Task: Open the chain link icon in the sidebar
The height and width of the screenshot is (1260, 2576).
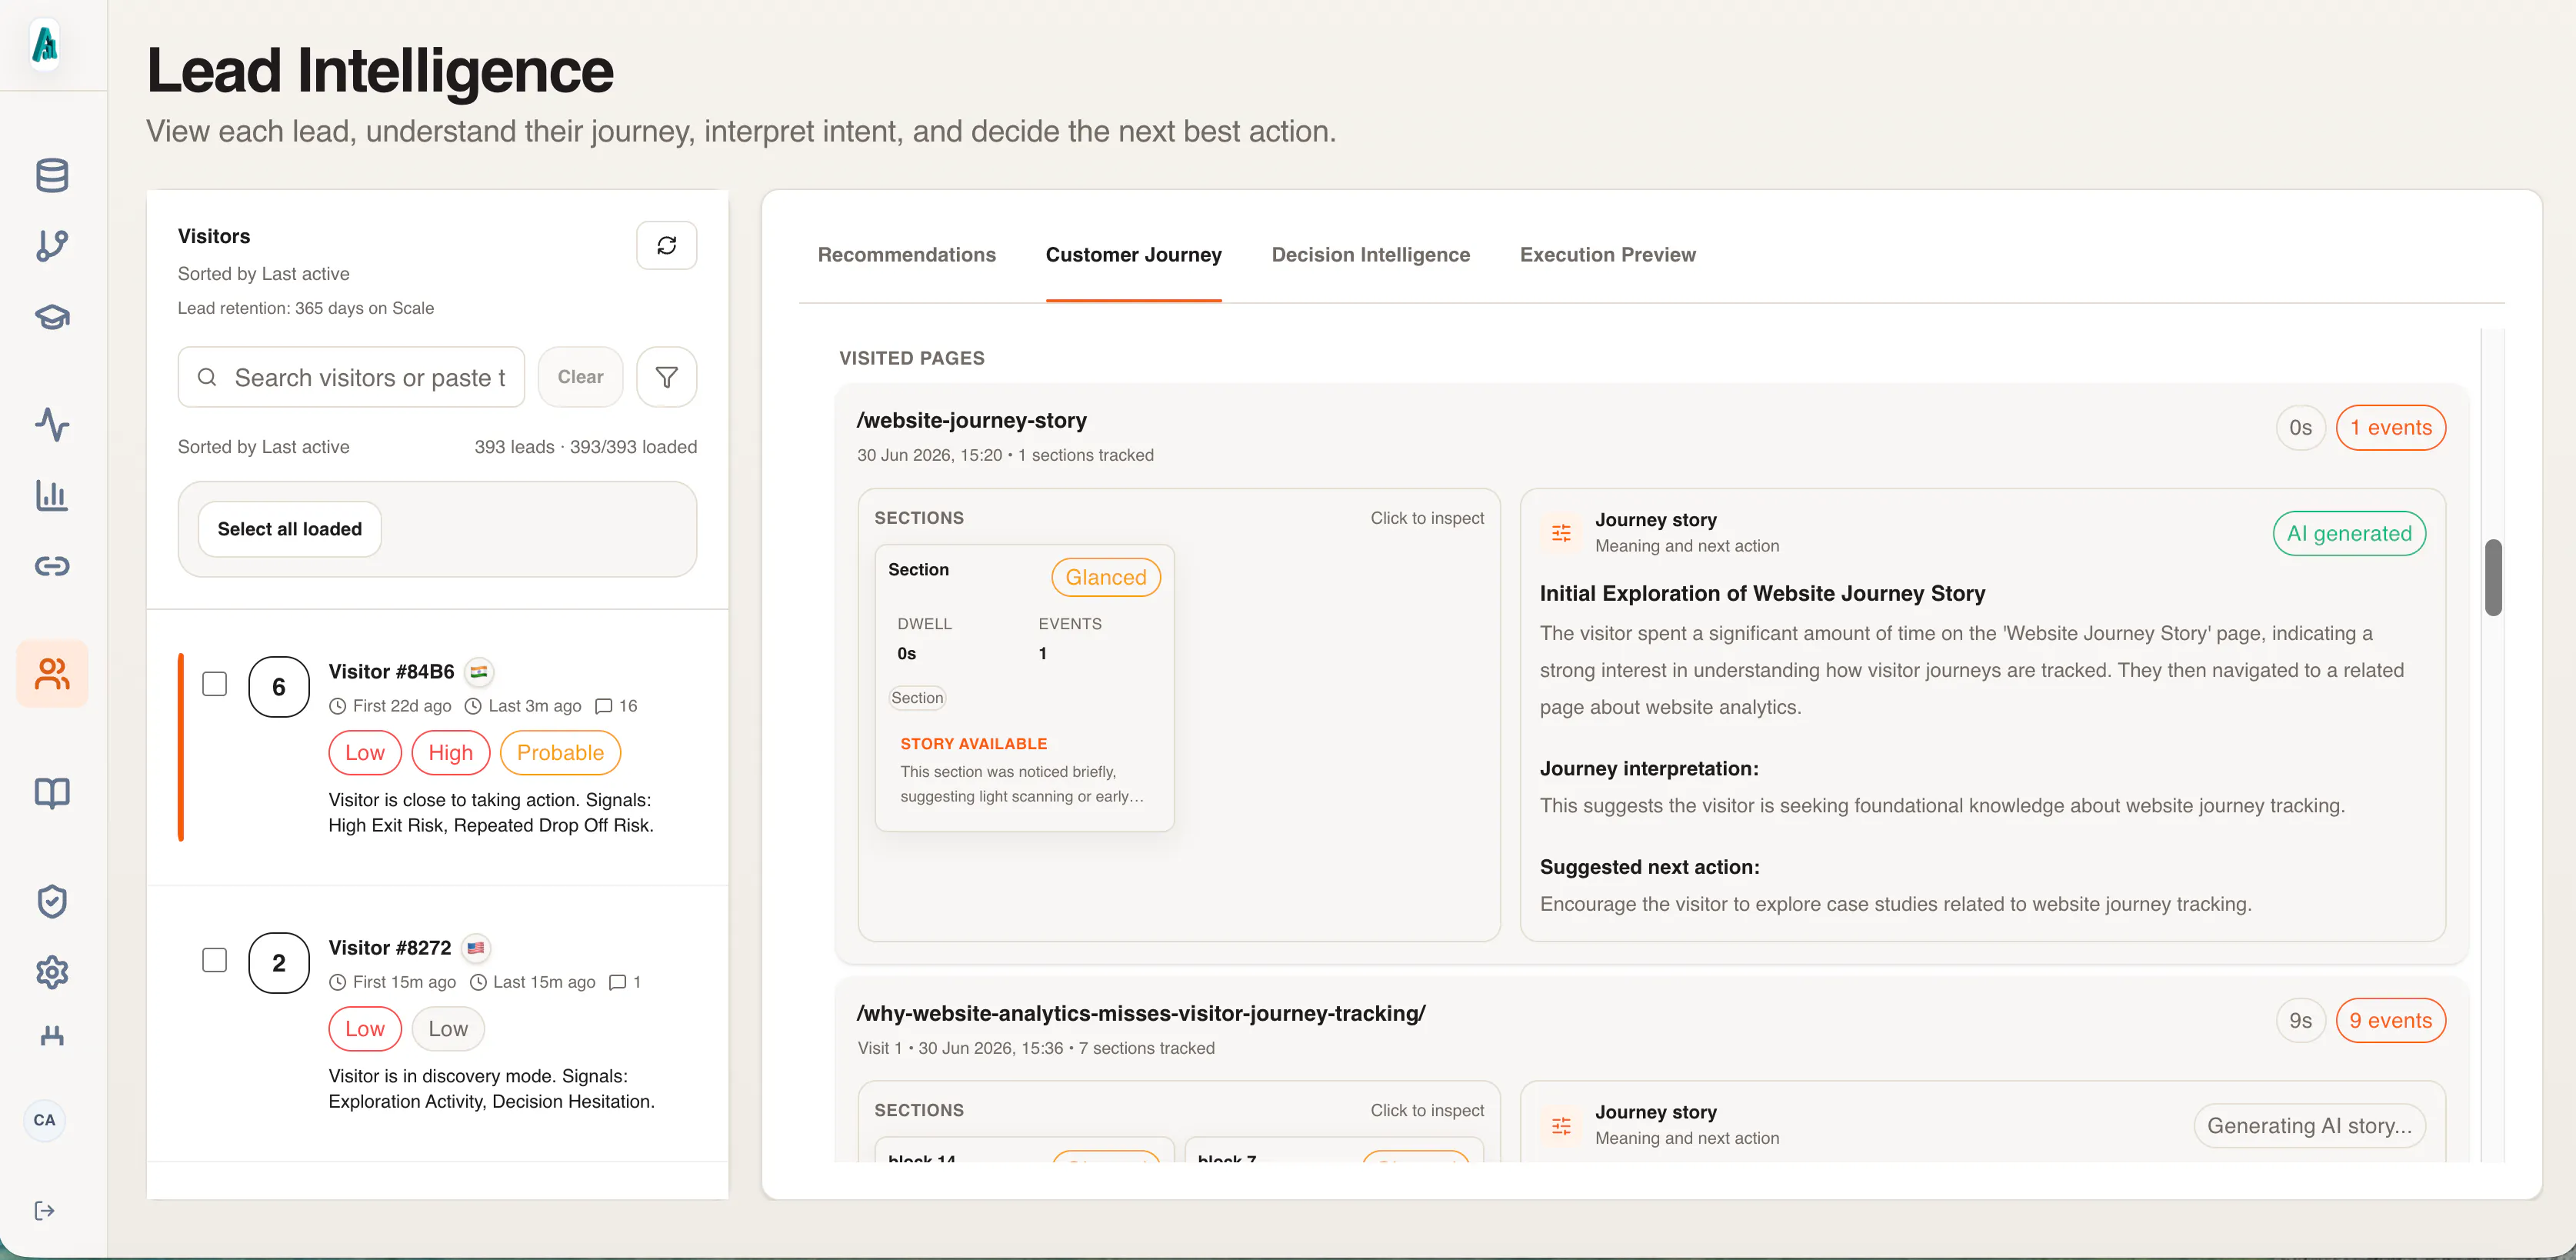Action: pos(52,566)
